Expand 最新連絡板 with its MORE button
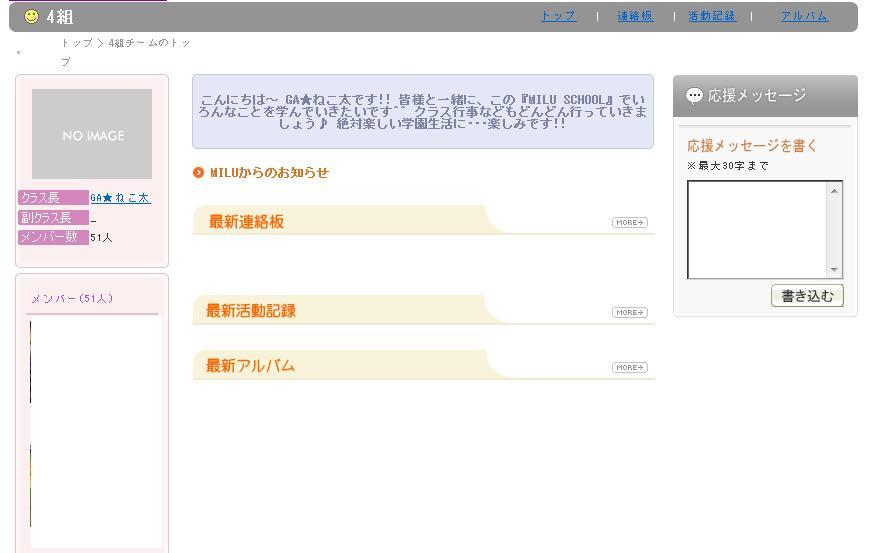877x553 pixels. [629, 222]
